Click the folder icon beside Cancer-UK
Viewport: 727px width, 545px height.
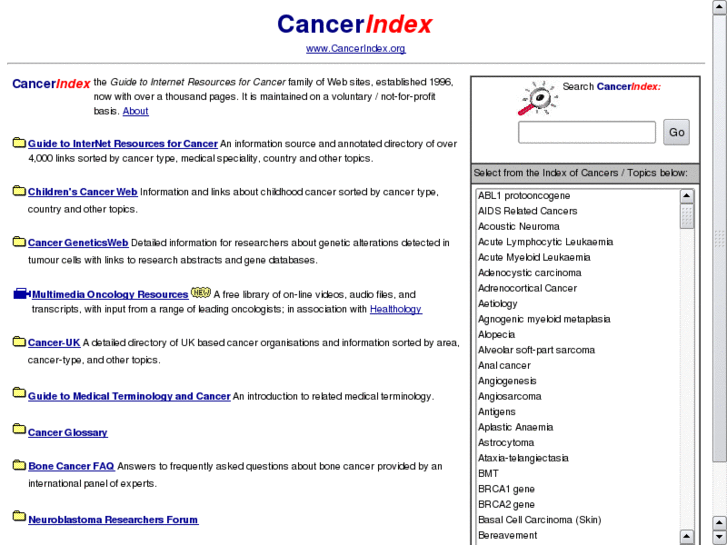19,342
